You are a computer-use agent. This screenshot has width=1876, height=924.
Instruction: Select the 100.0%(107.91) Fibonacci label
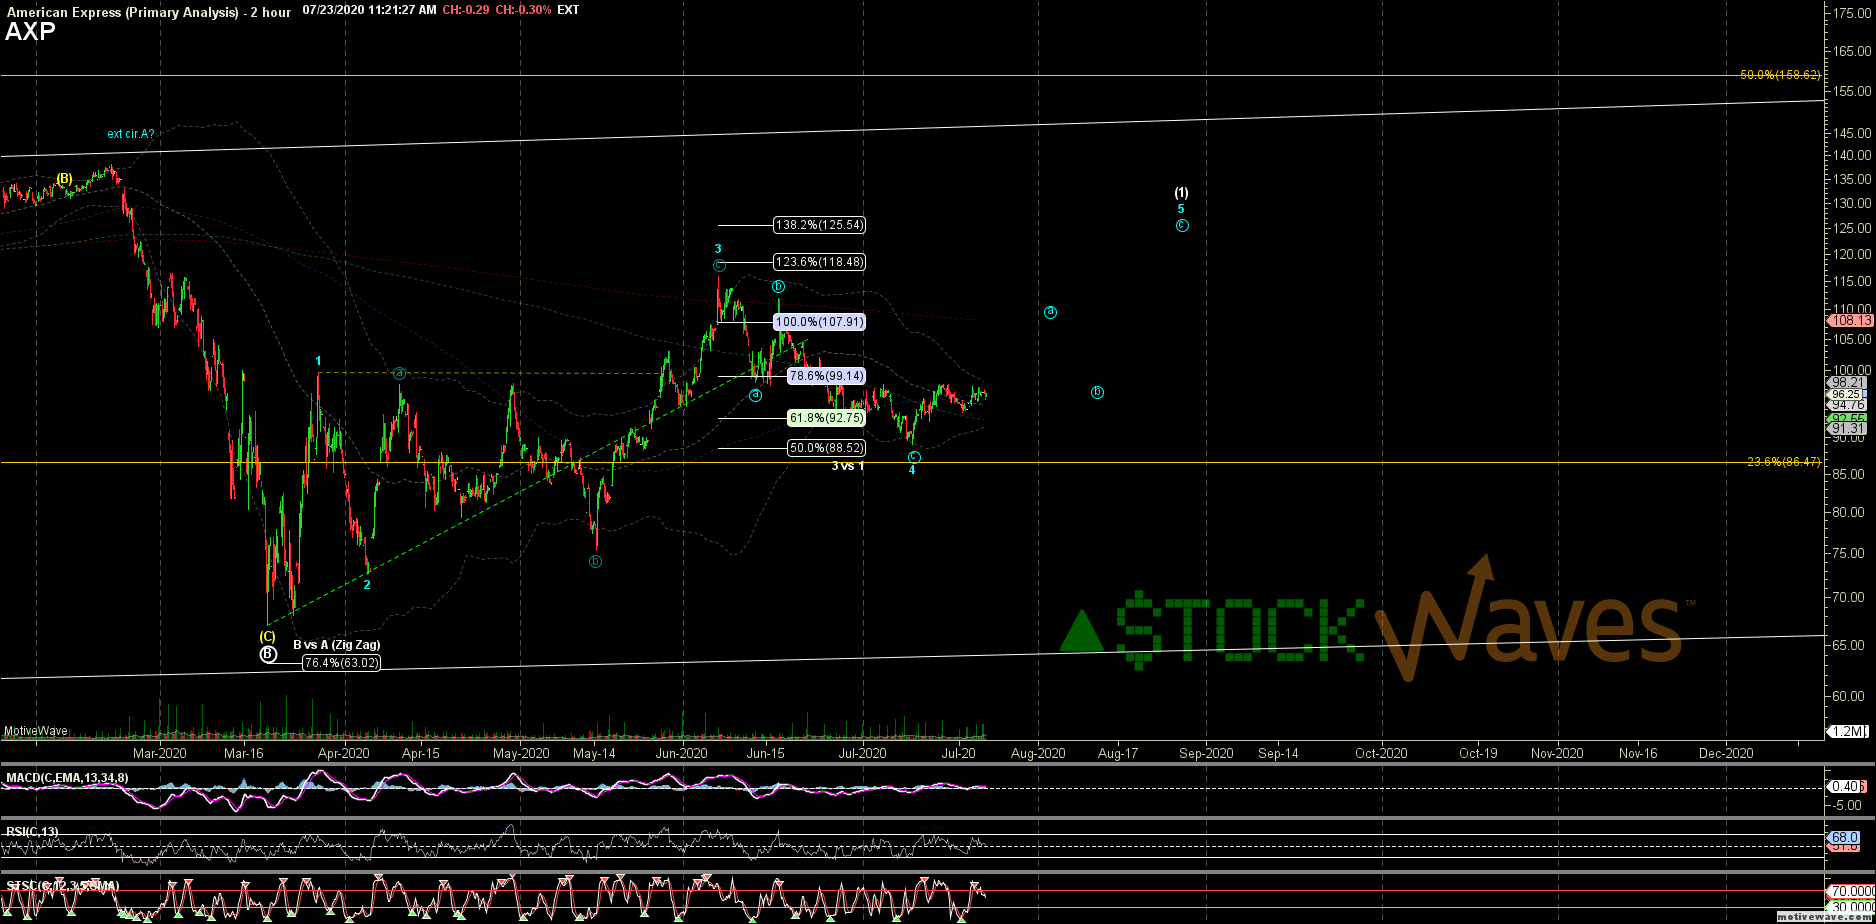click(x=819, y=322)
